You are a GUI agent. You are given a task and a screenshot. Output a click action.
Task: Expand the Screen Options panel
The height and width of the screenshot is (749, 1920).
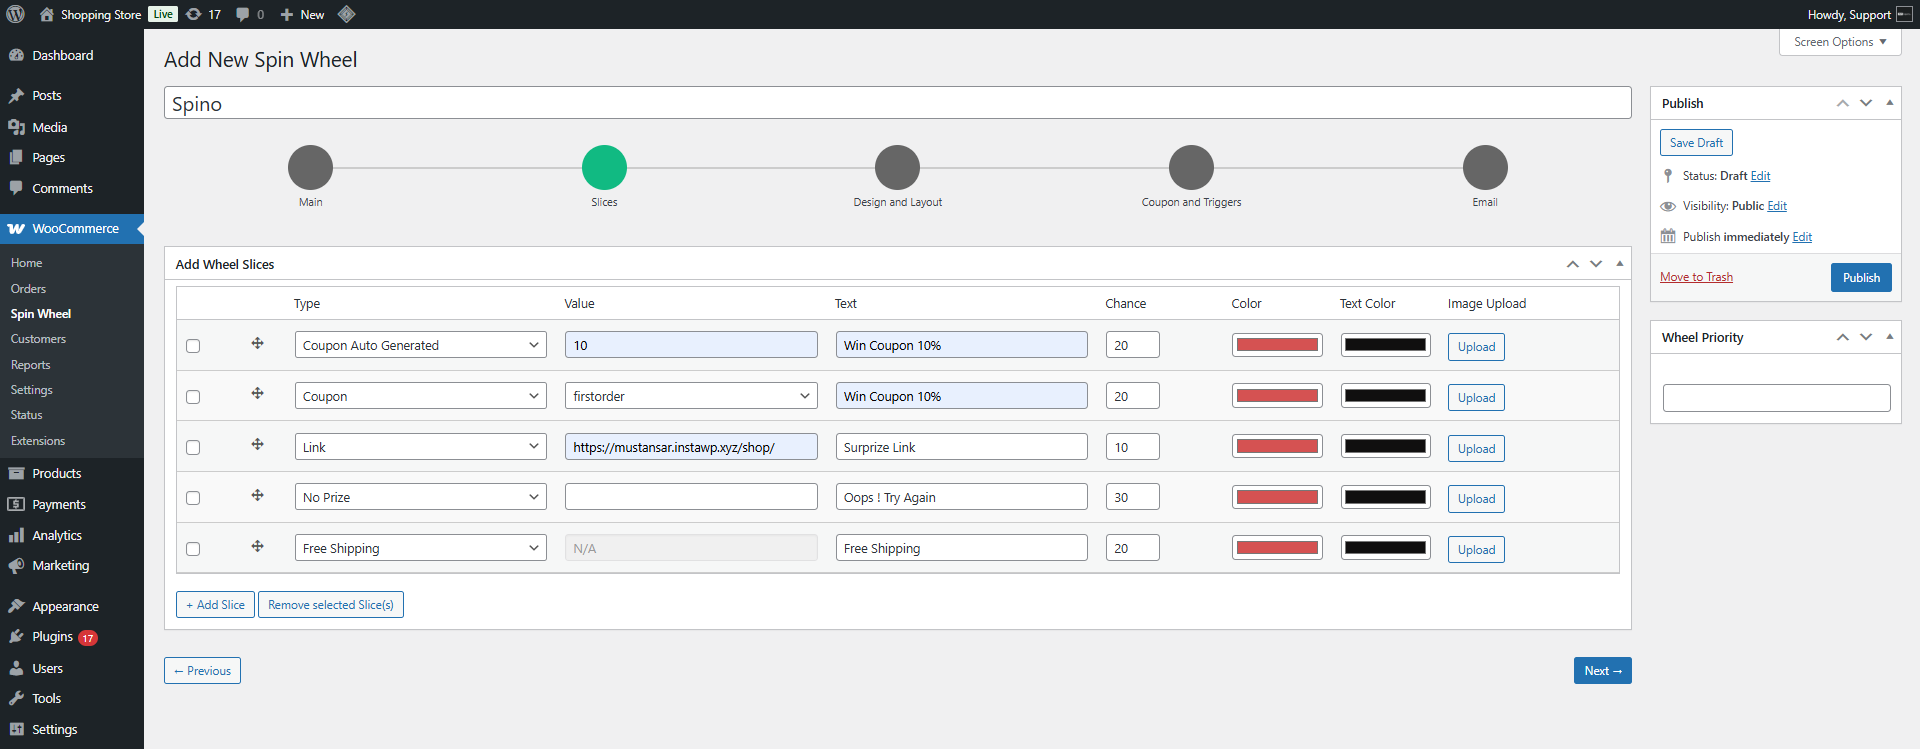[1839, 42]
